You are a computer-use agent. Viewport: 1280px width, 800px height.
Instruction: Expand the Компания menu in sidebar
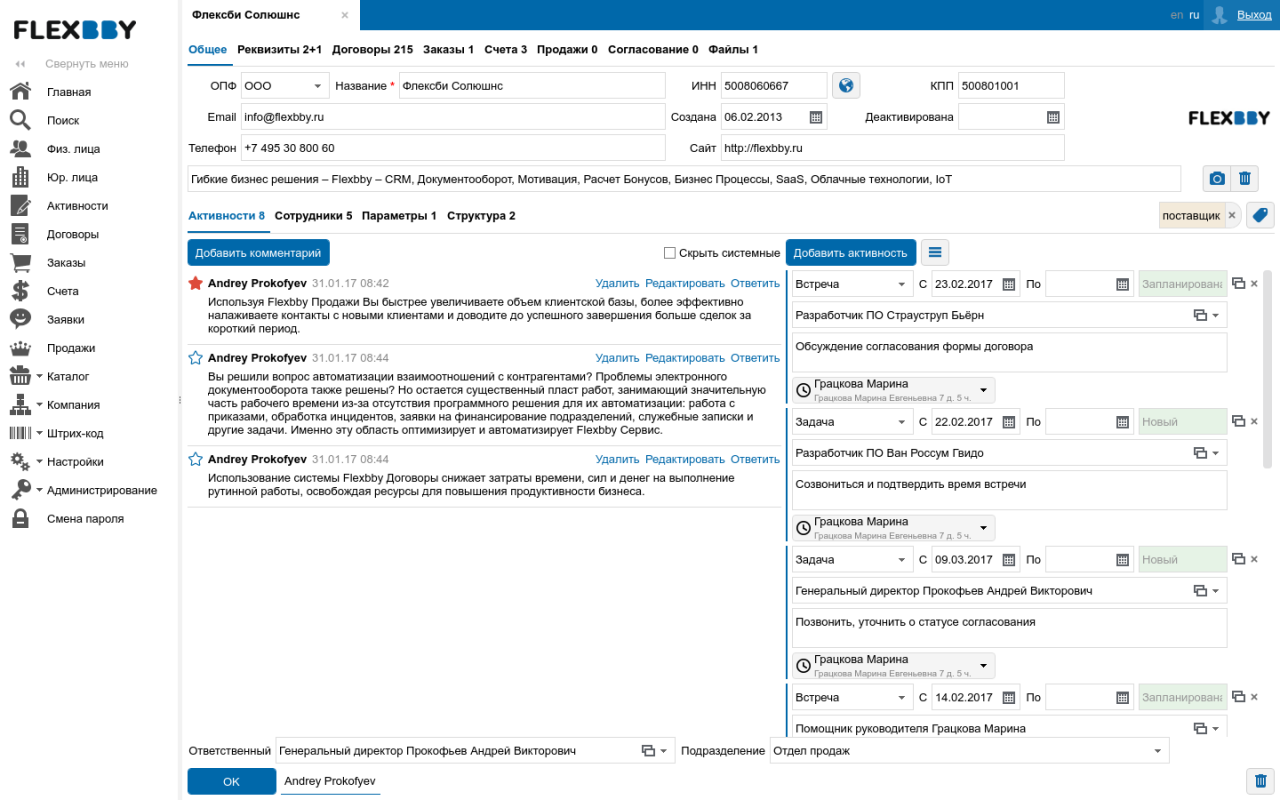pos(38,405)
